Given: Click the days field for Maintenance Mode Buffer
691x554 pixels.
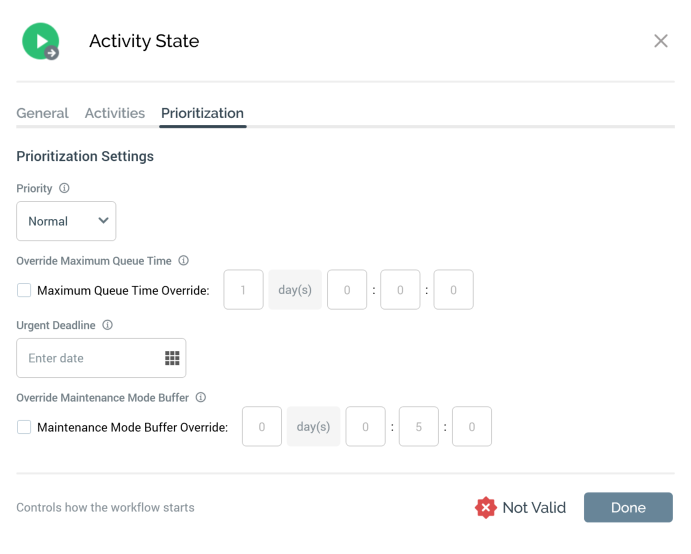Looking at the screenshot, I should (x=262, y=426).
